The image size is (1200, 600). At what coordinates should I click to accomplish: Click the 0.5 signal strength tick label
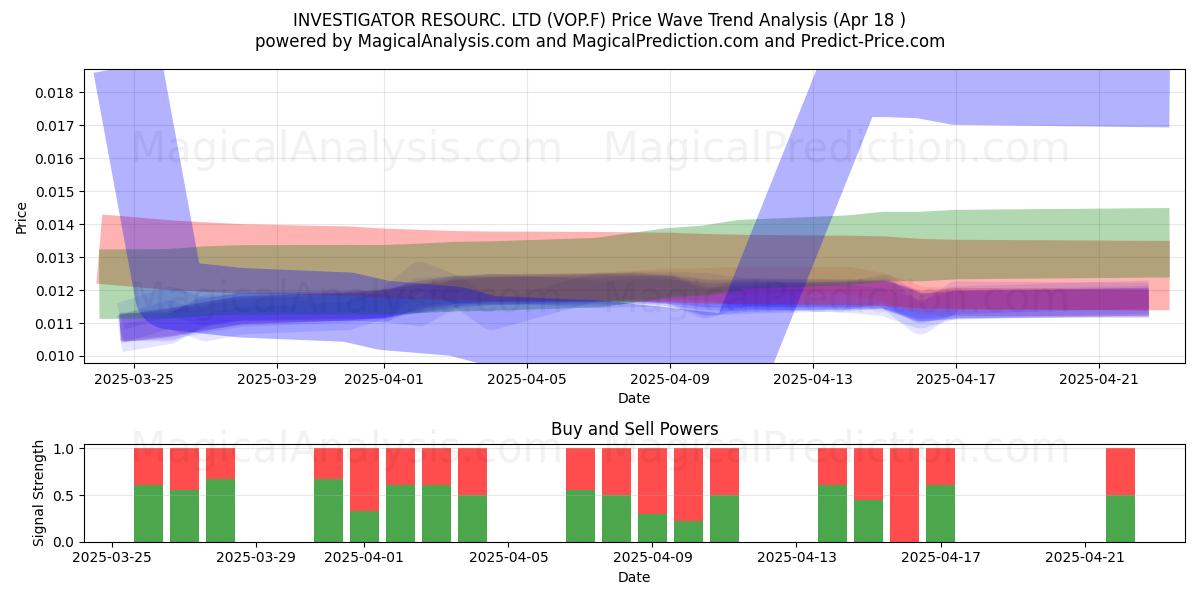[x=63, y=496]
